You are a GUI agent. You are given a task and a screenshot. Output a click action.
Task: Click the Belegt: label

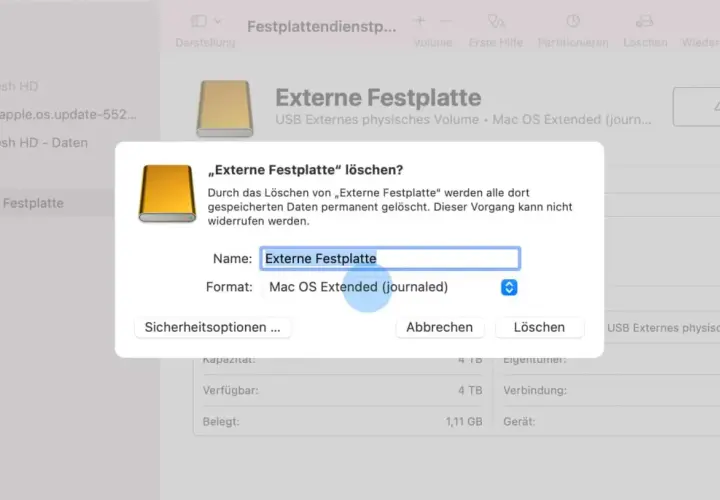click(x=221, y=421)
